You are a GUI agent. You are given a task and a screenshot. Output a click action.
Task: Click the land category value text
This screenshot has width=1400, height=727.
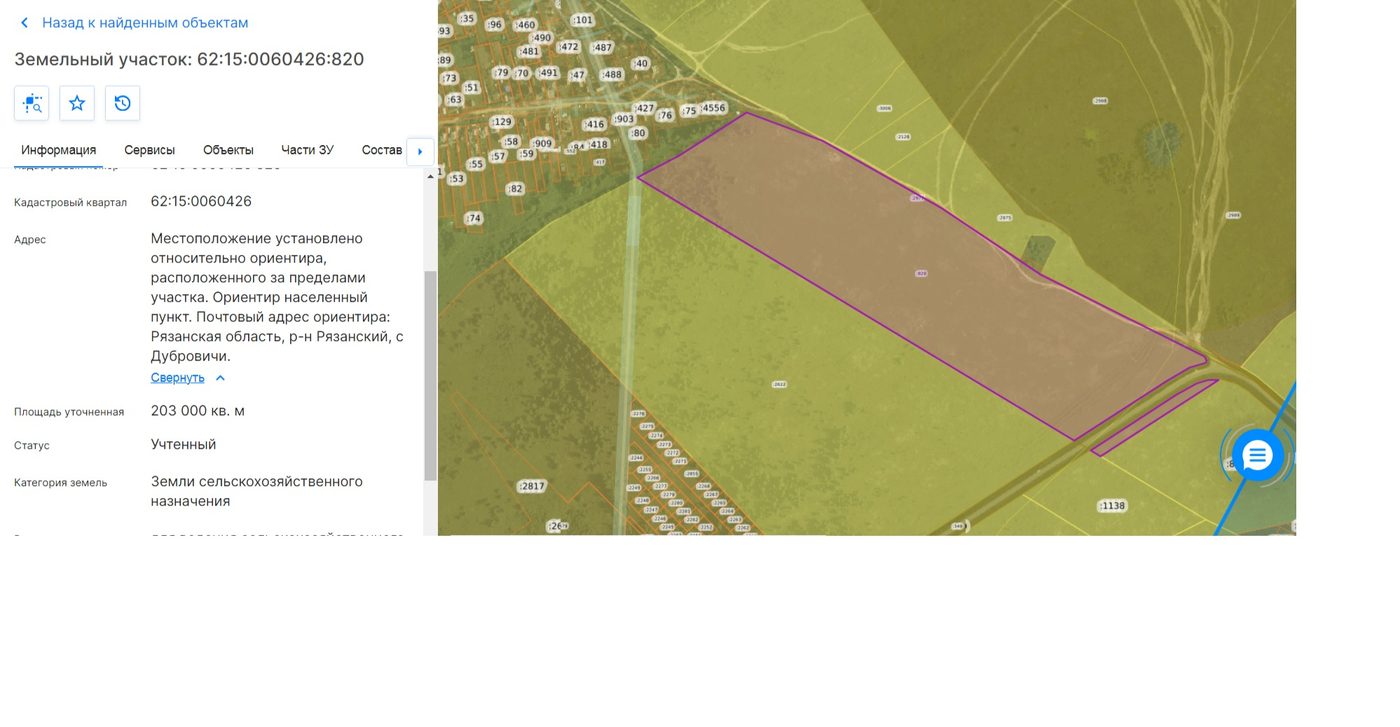point(257,491)
